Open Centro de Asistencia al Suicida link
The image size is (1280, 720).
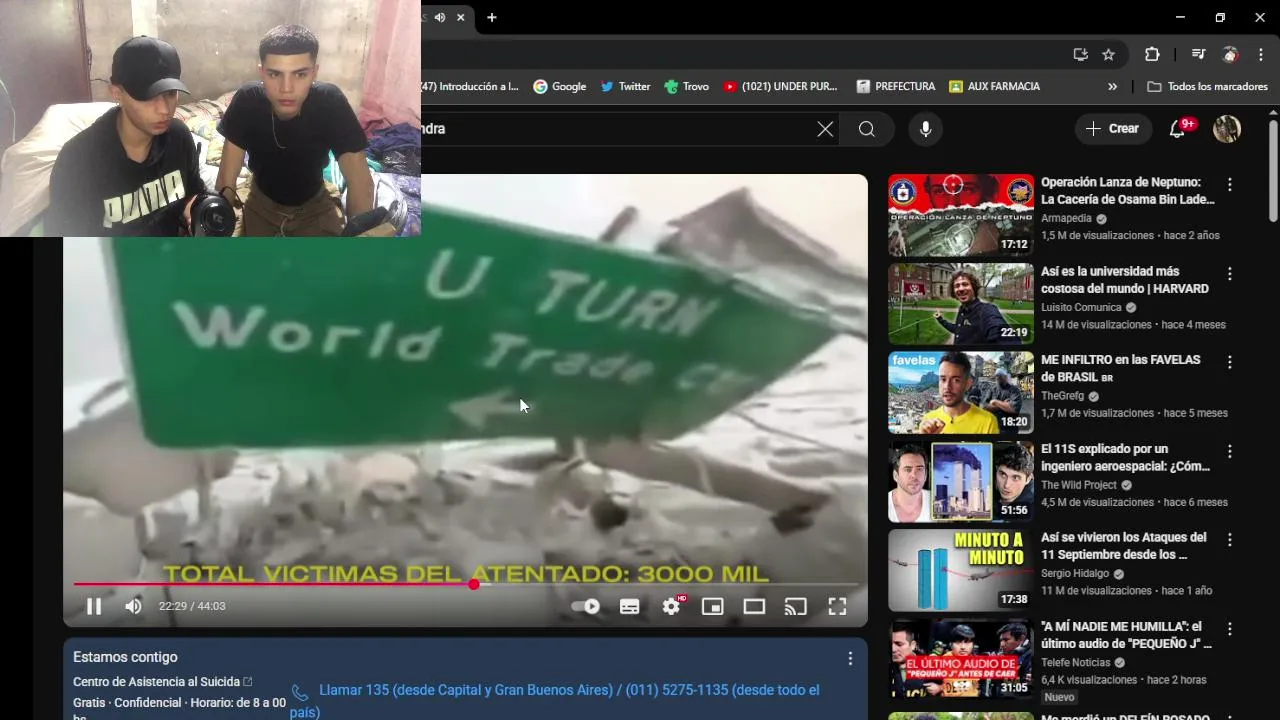point(162,682)
